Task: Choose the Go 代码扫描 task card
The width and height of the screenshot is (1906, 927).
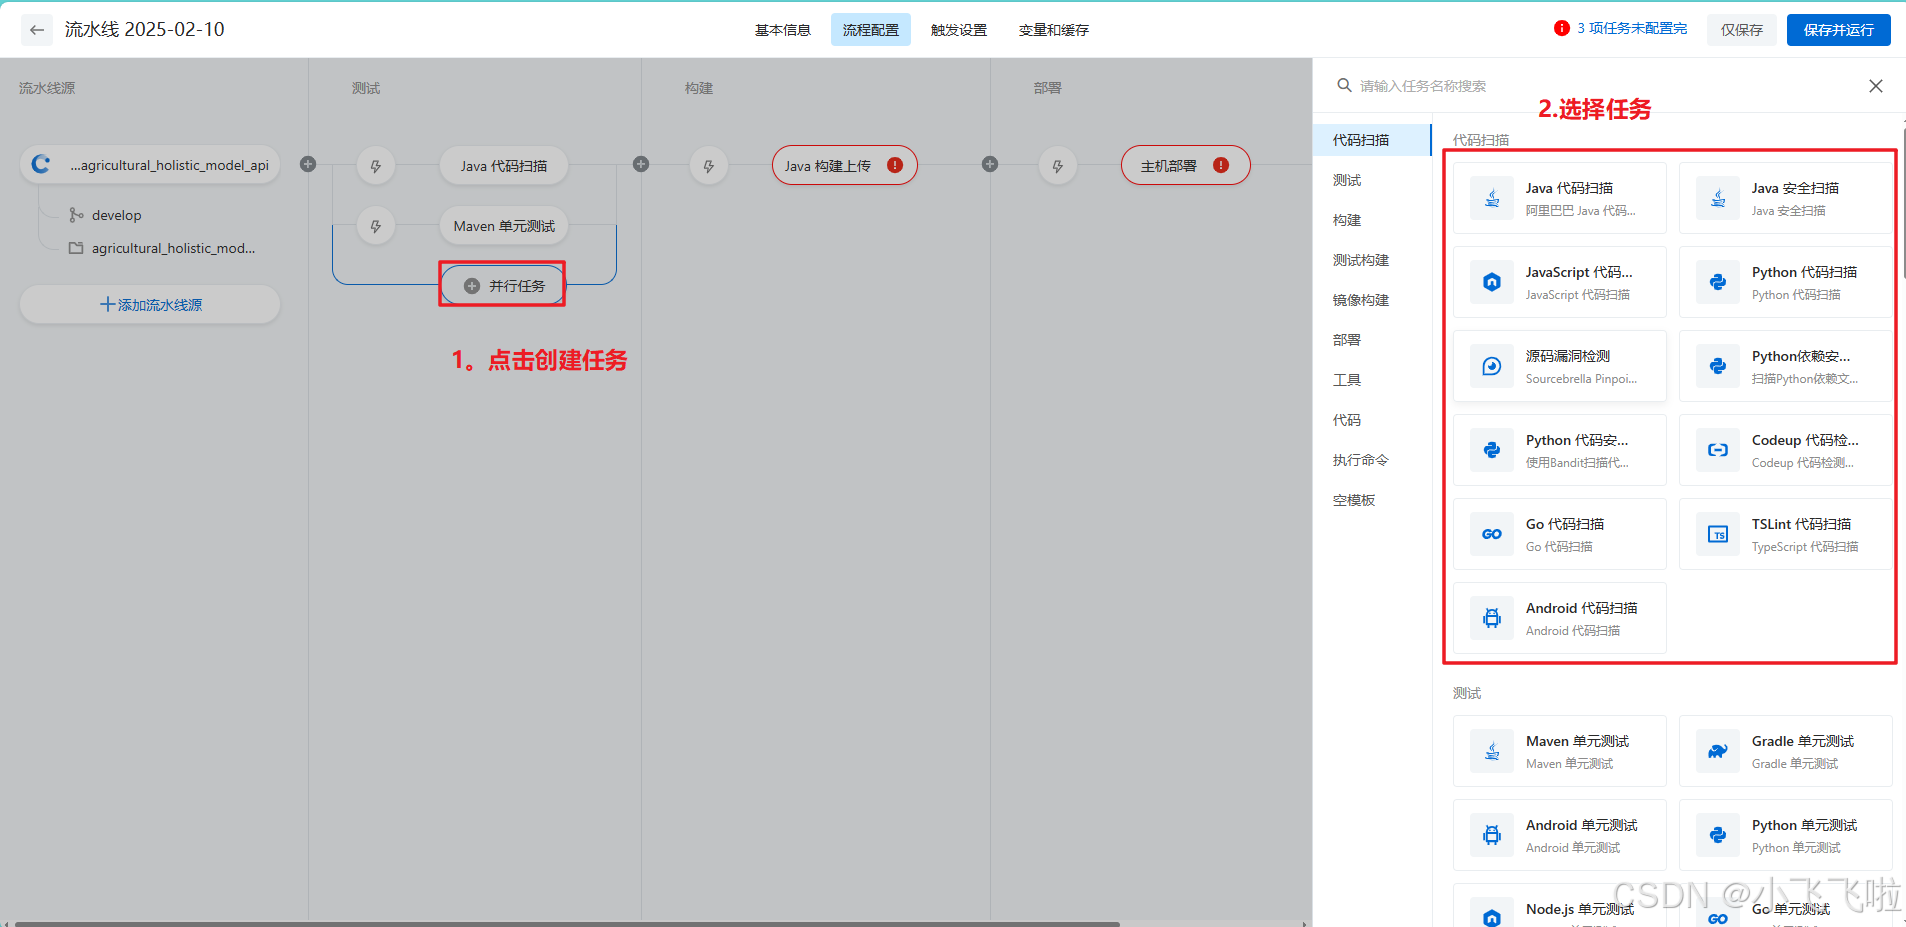Action: (1560, 534)
